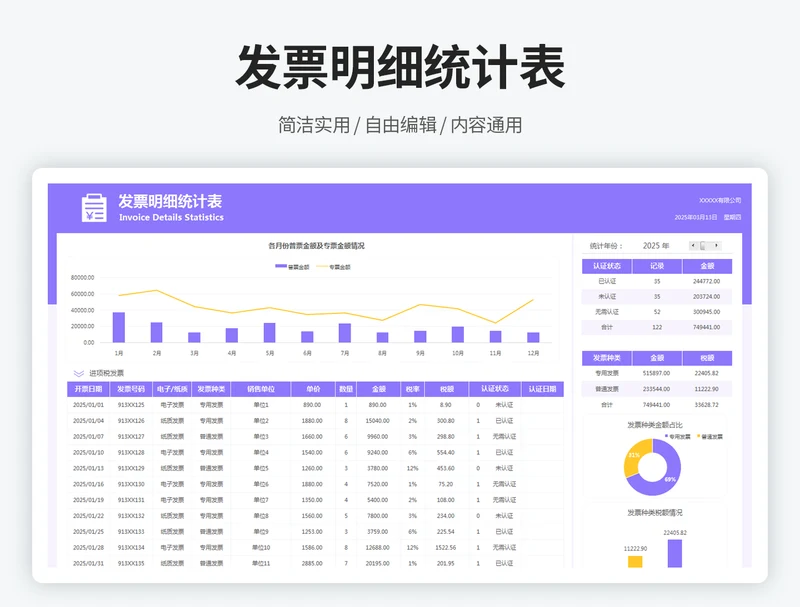Click the 认证状态 header in the invoice table
The image size is (800, 607).
[495, 389]
